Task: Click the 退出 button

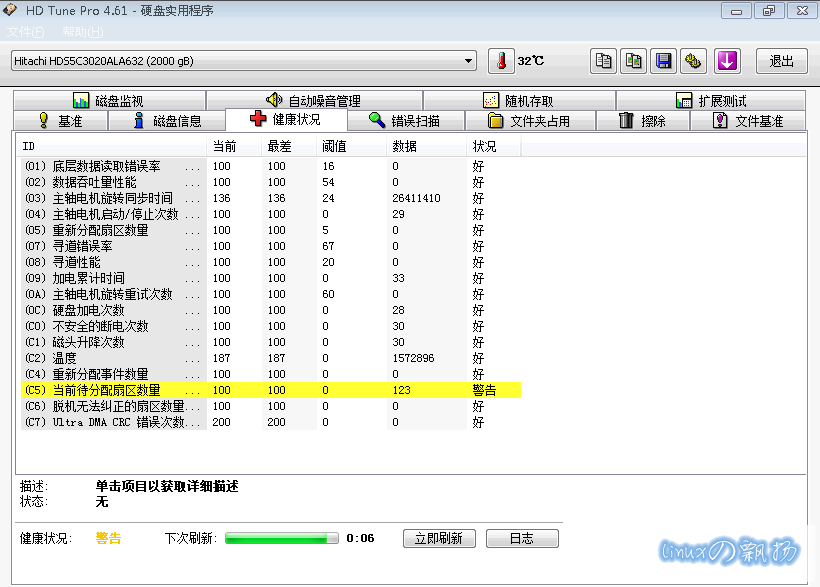Action: tap(781, 61)
